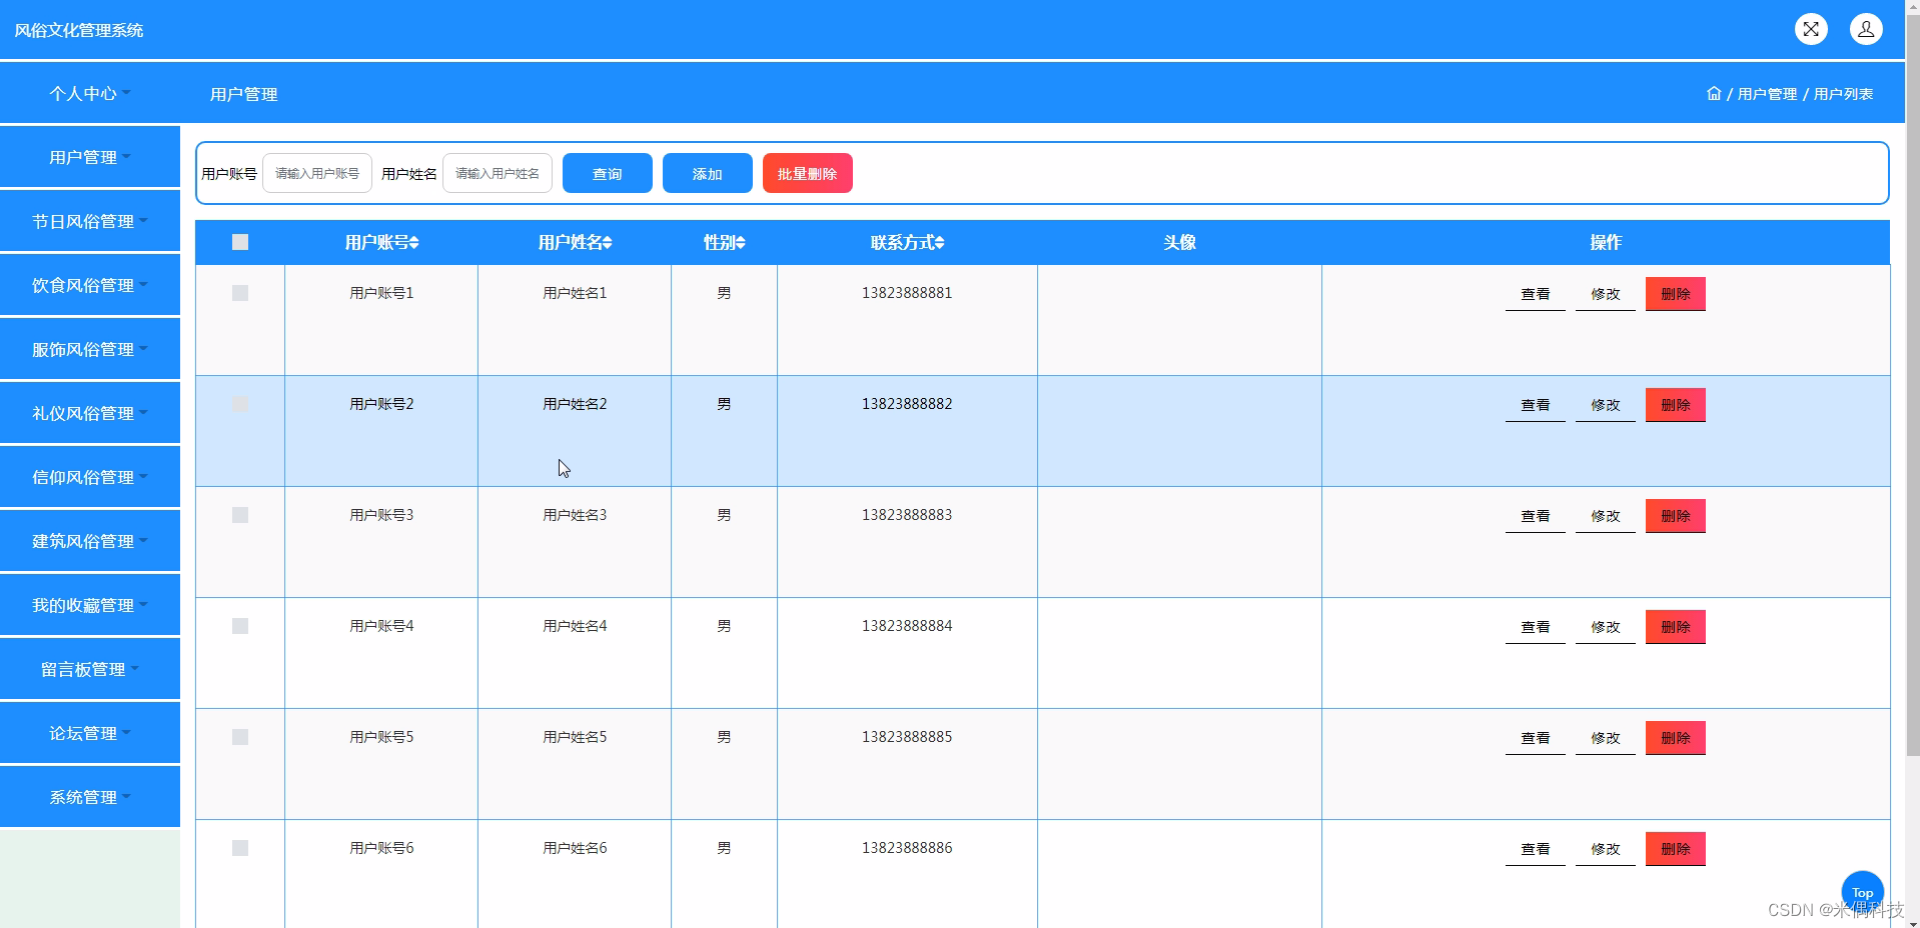Click the 操作 column header

tap(1605, 243)
